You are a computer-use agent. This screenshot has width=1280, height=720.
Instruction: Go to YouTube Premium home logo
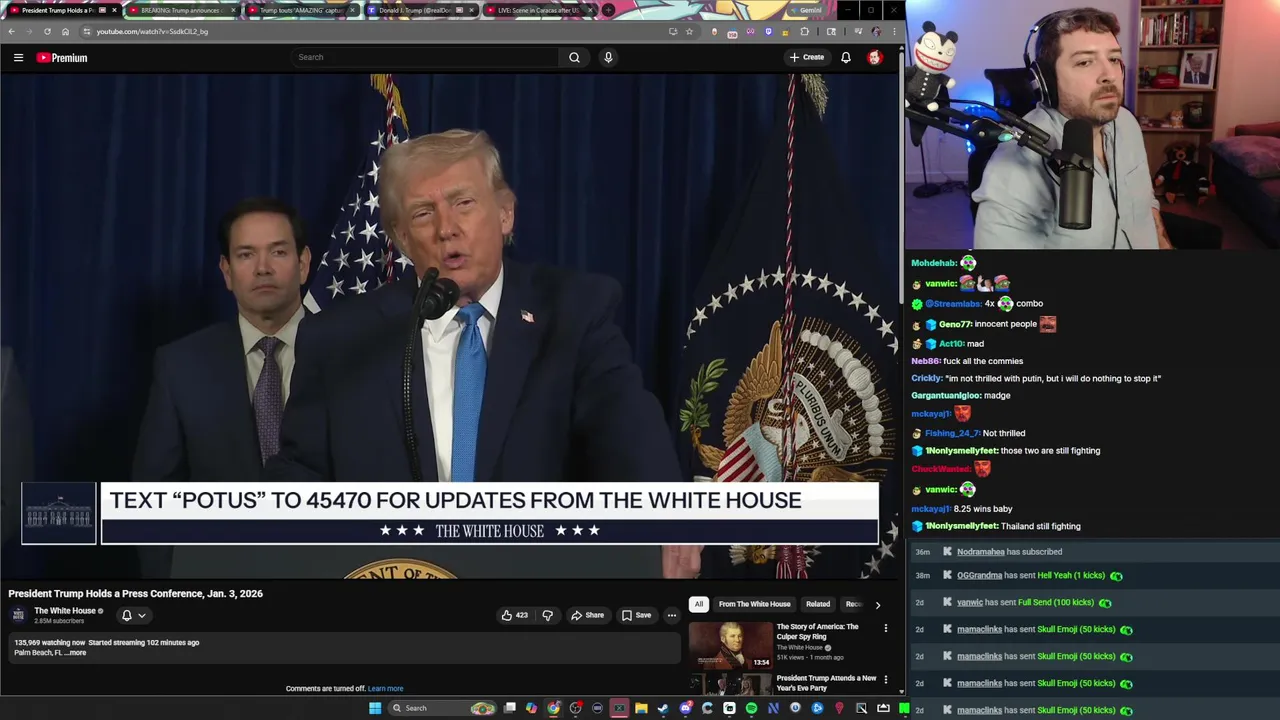[x=62, y=58]
